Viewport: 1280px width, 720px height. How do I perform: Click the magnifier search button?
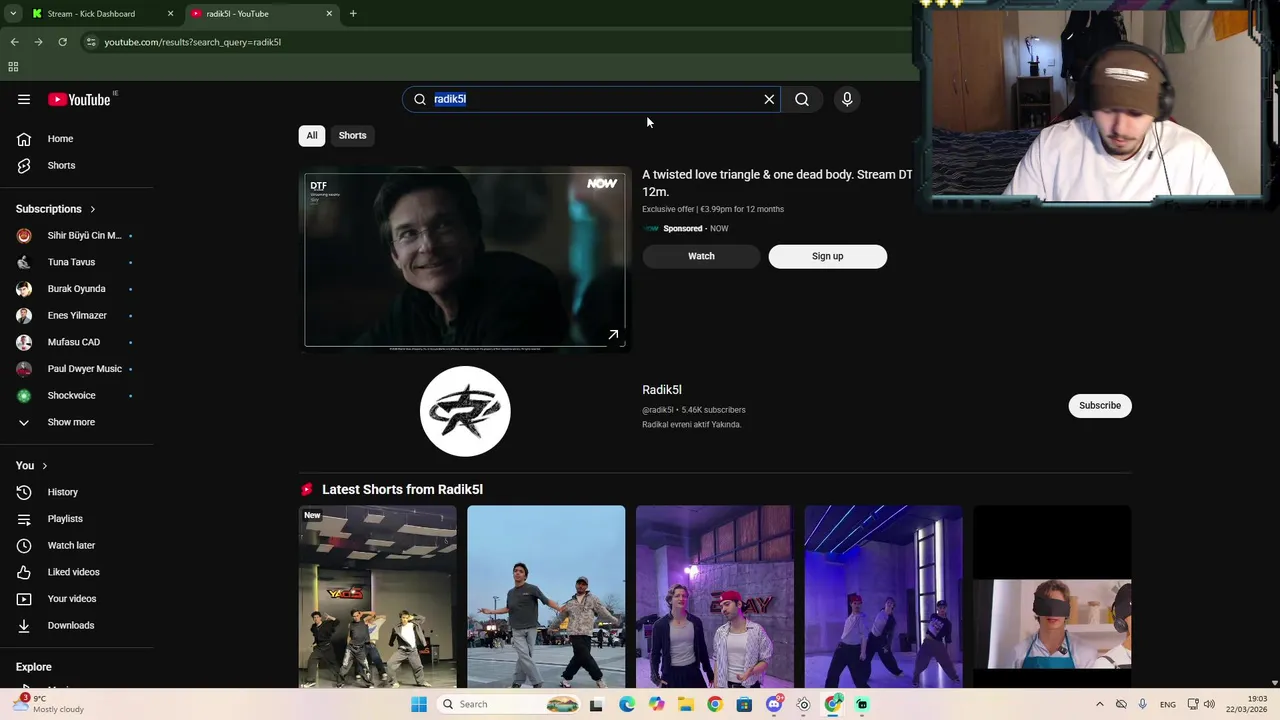pyautogui.click(x=802, y=99)
